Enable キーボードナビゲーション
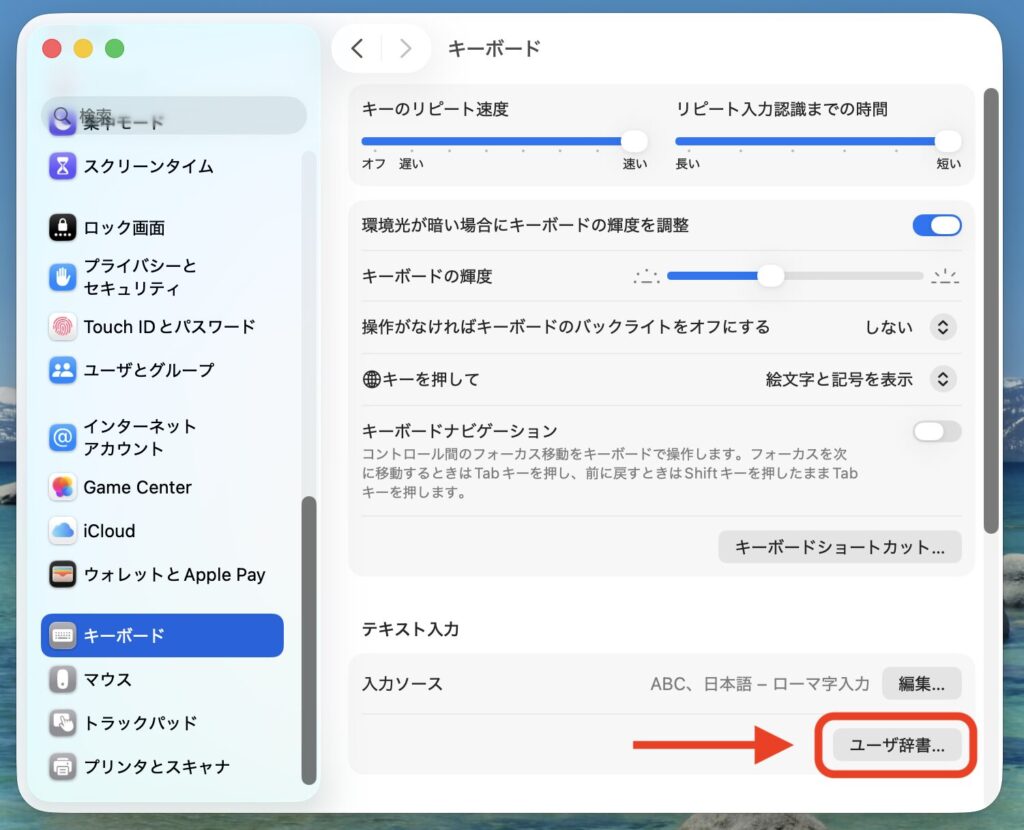Screen dimensions: 1024x830 (935, 431)
